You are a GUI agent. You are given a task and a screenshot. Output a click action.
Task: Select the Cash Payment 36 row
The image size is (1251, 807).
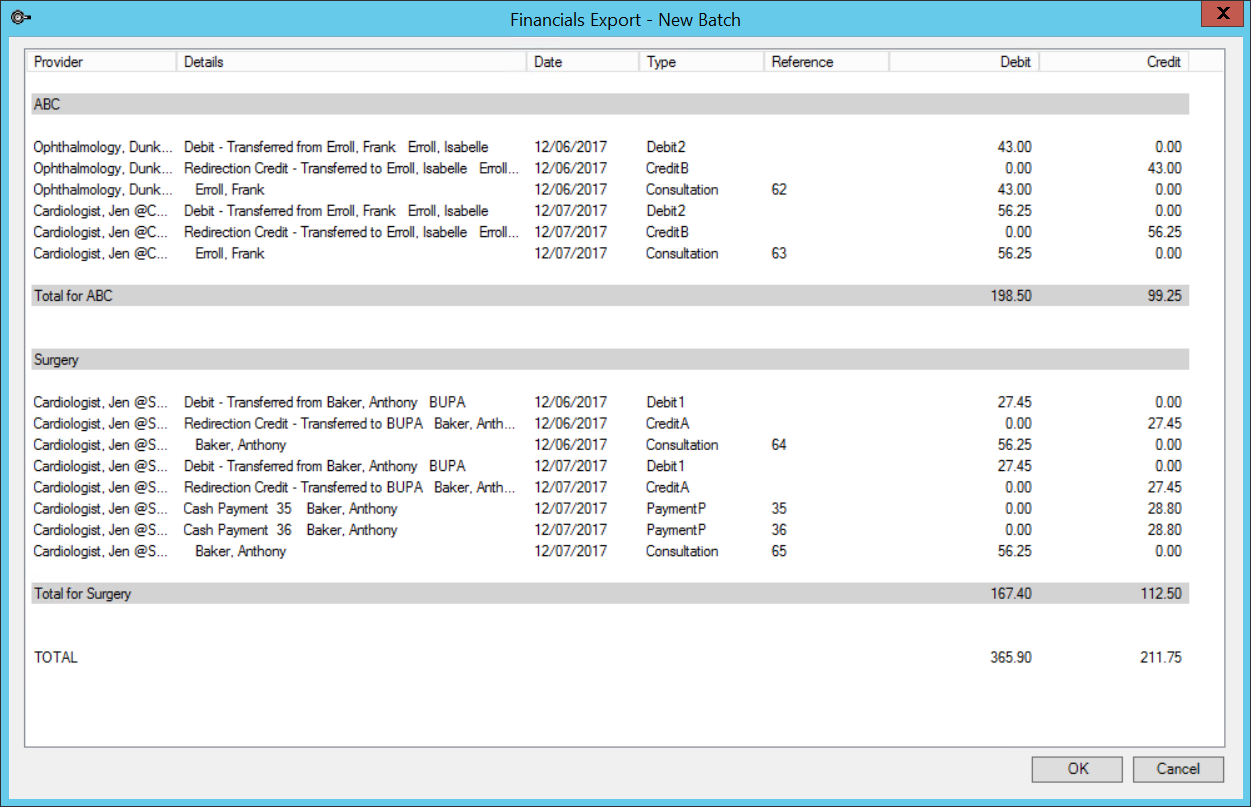click(608, 529)
